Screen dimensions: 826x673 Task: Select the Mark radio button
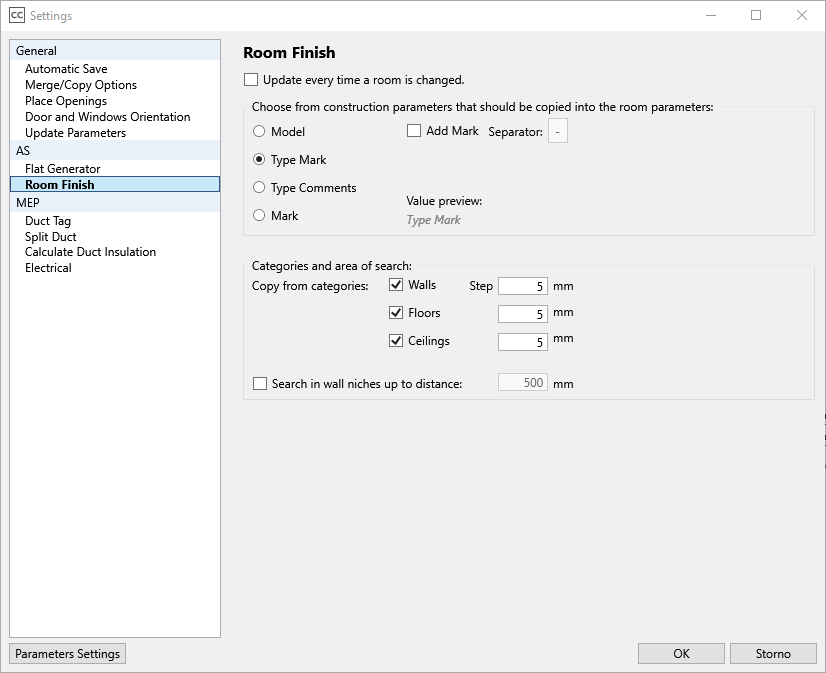tap(259, 215)
